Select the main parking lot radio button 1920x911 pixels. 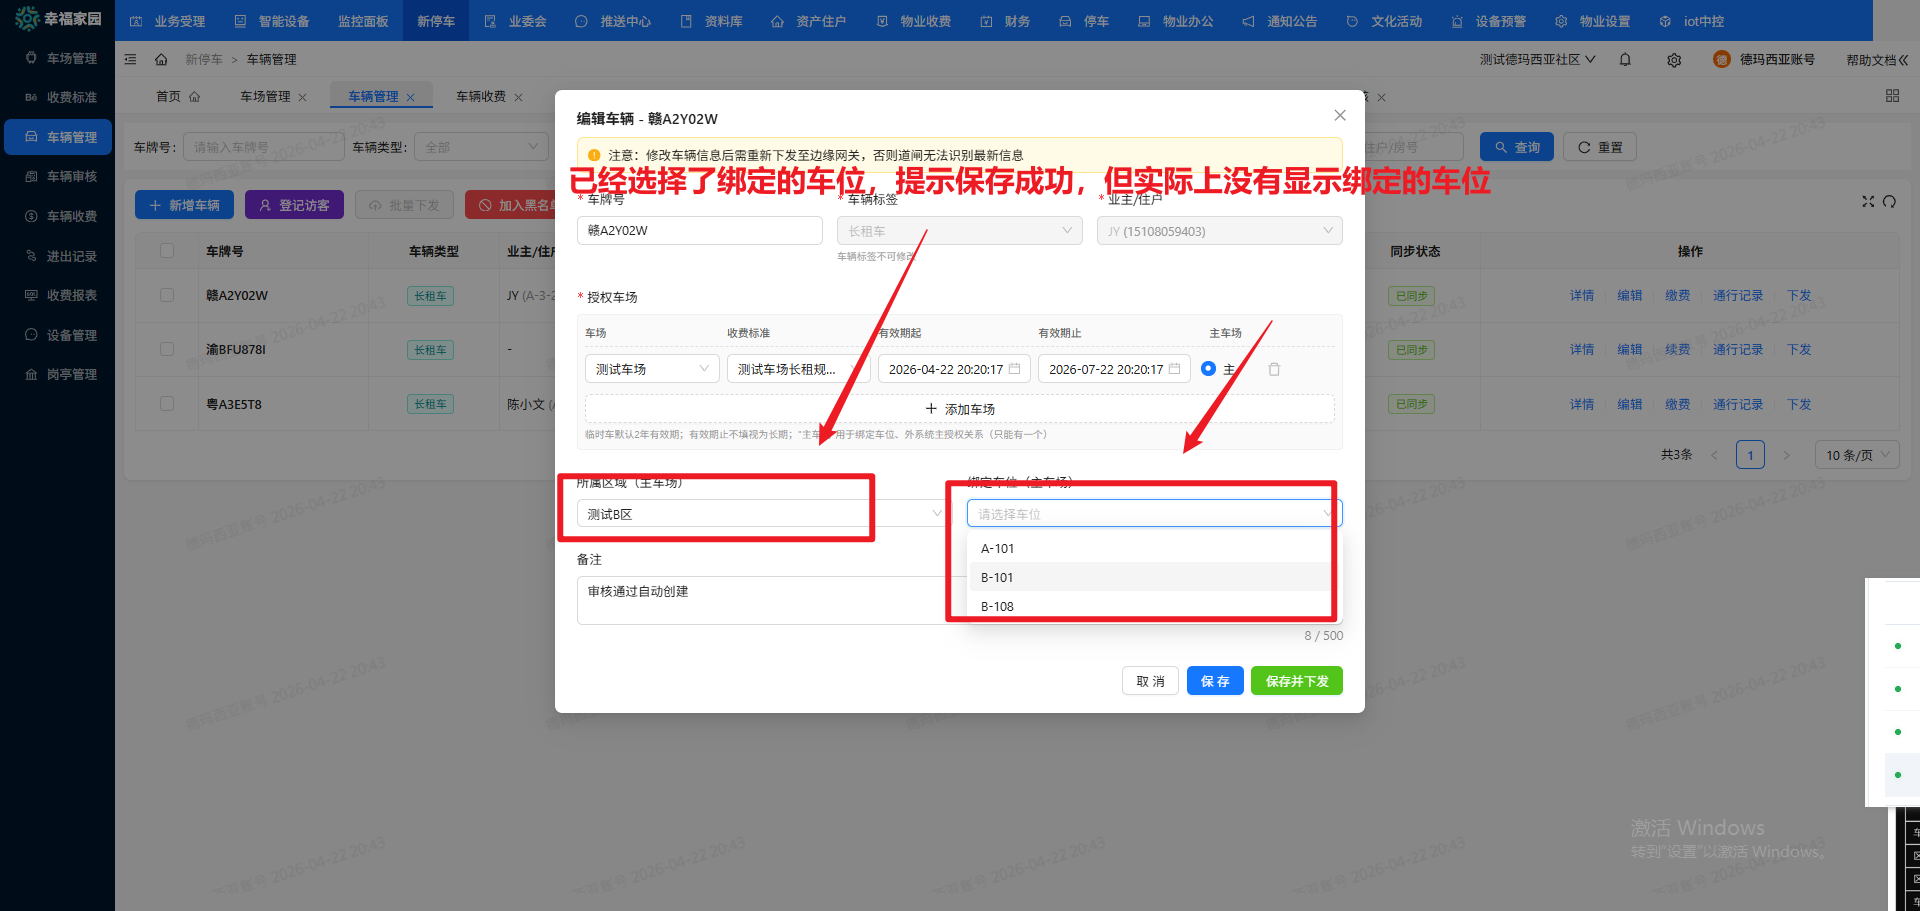[1208, 369]
